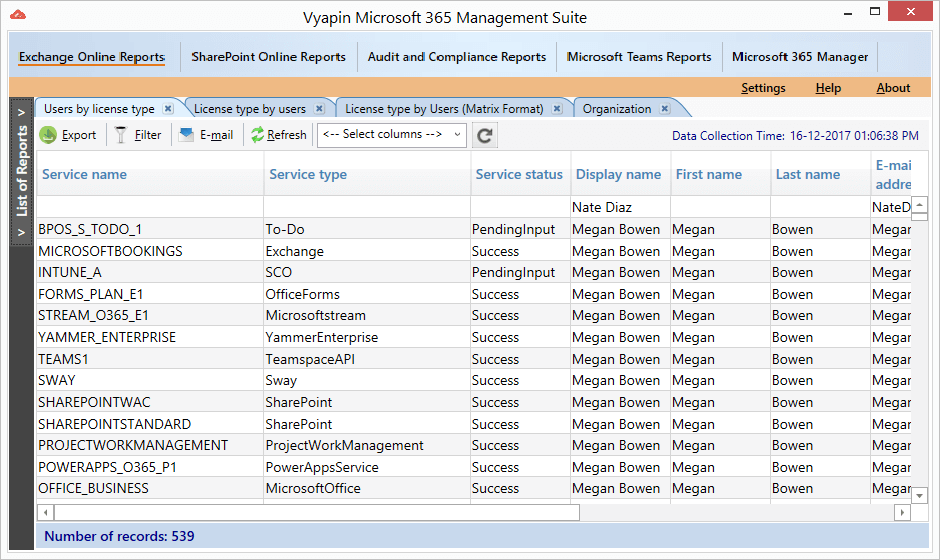Close the License type by users tab
This screenshot has width=940, height=560.
320,109
